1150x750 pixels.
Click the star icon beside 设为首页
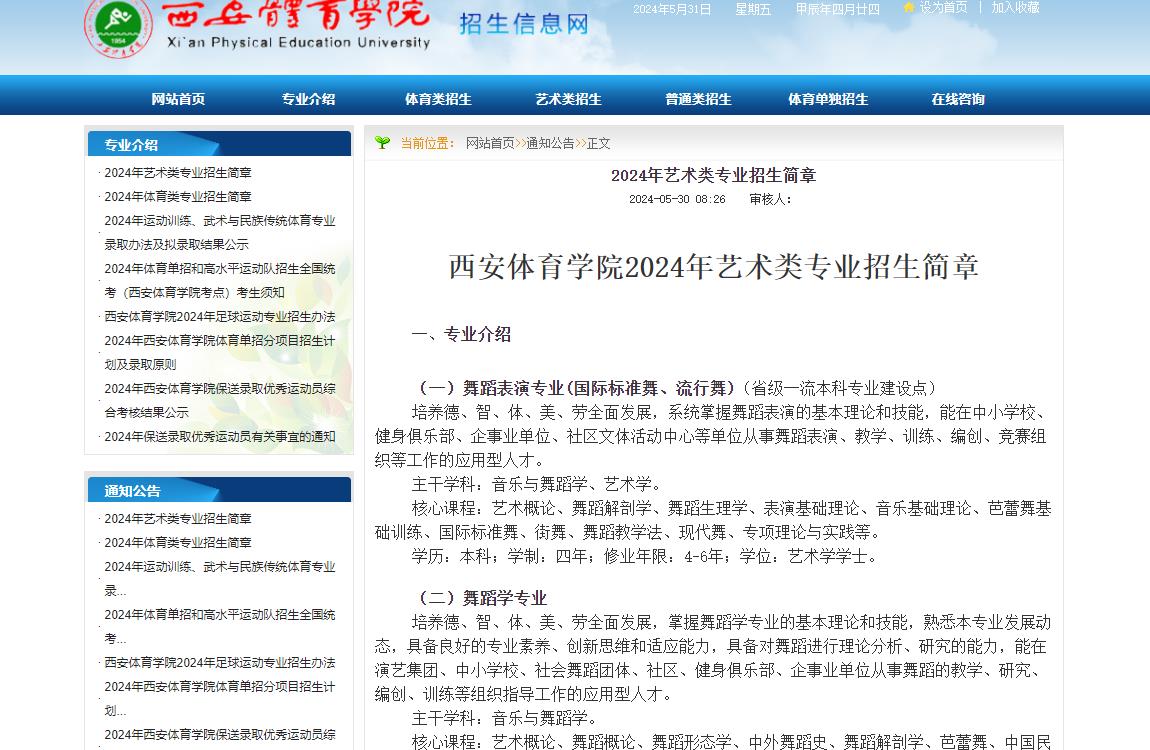pyautogui.click(x=909, y=7)
